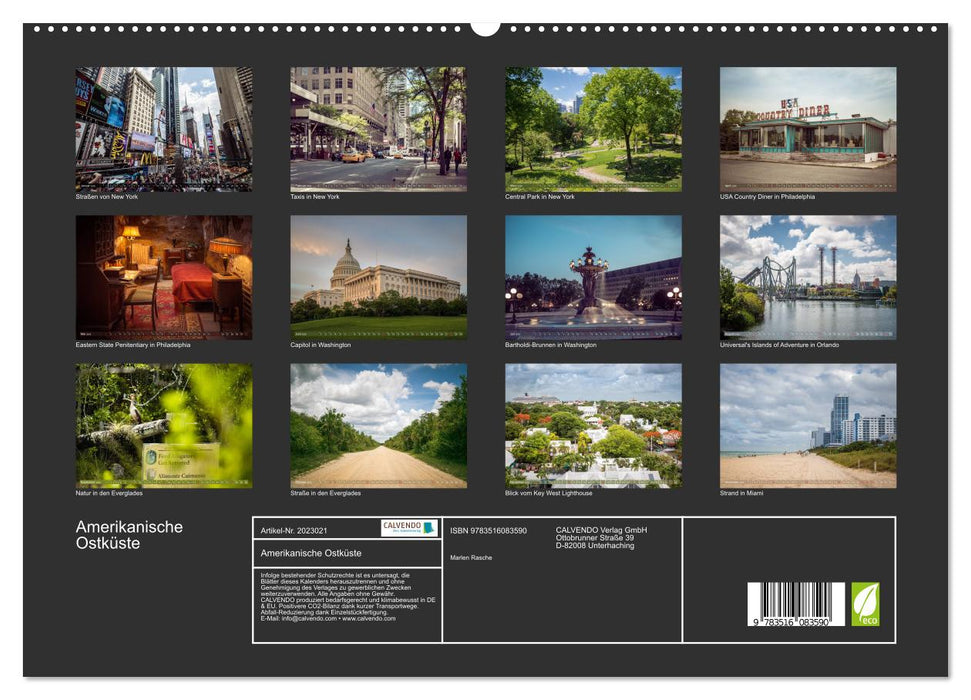This screenshot has height=700, width=971.
Task: Open the Key West Lighthouse view image
Action: coord(595,427)
